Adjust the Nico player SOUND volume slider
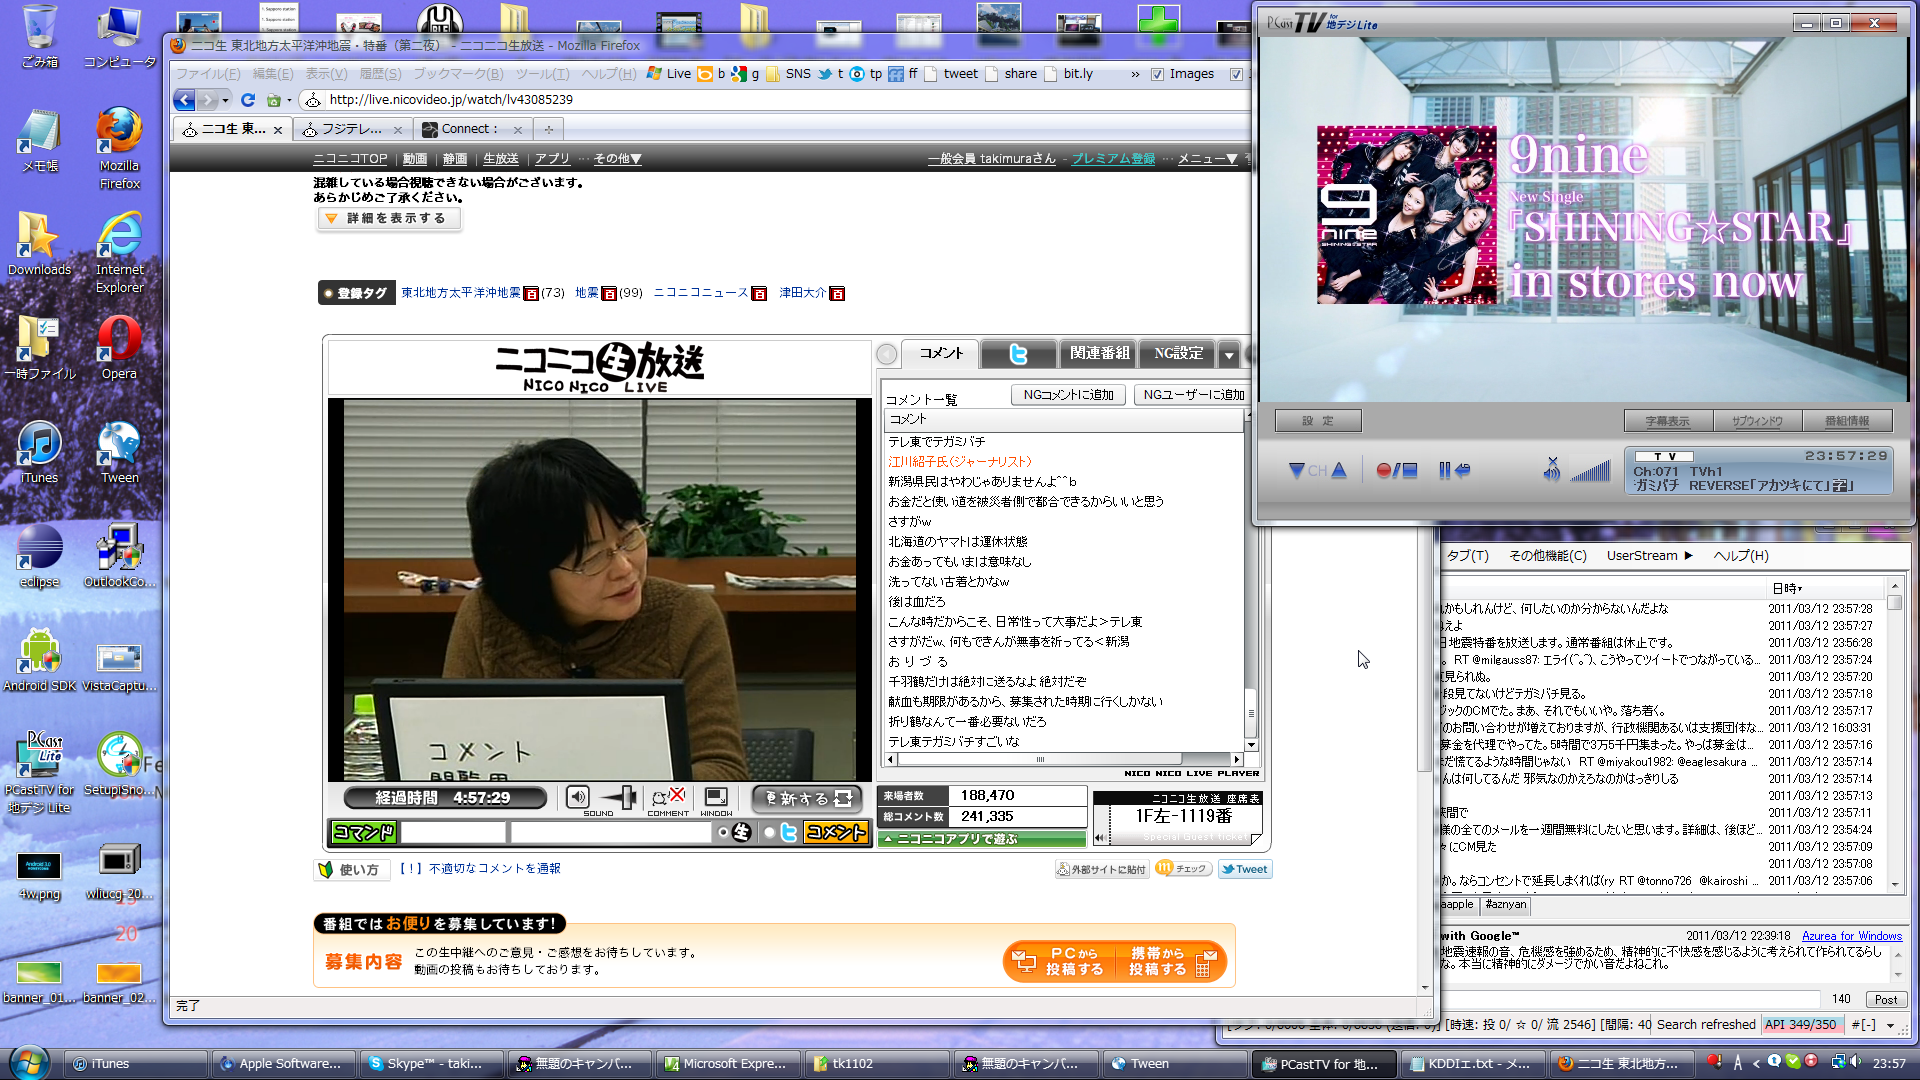The height and width of the screenshot is (1080, 1920). coord(618,797)
